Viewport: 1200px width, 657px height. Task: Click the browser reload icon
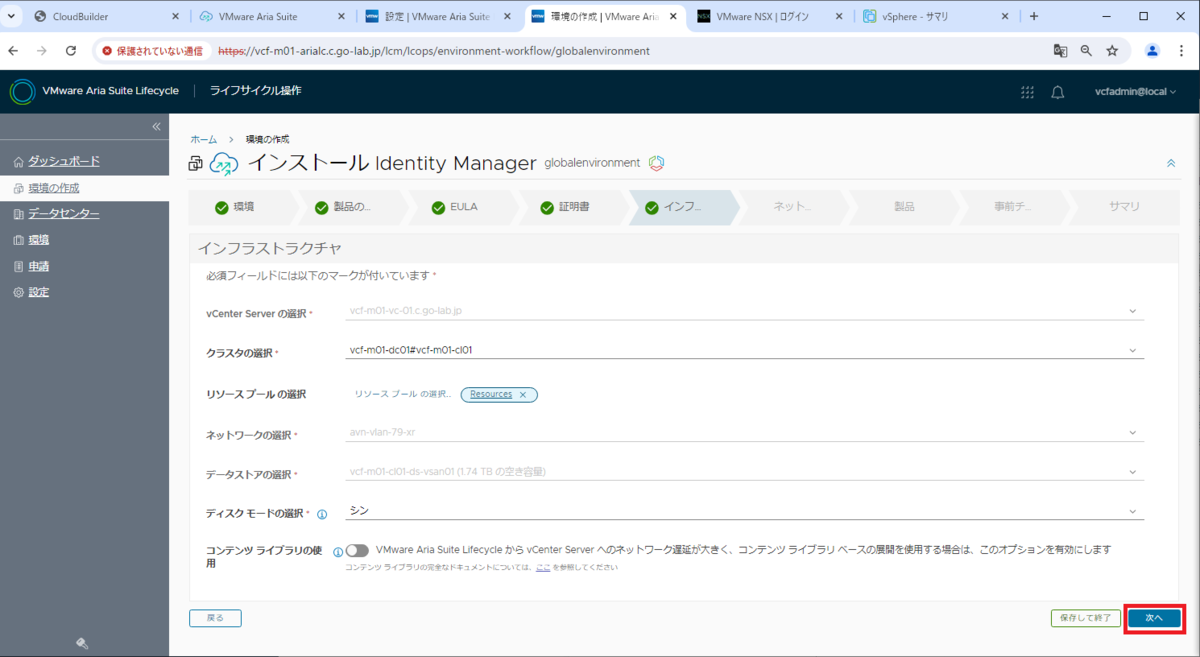point(71,50)
